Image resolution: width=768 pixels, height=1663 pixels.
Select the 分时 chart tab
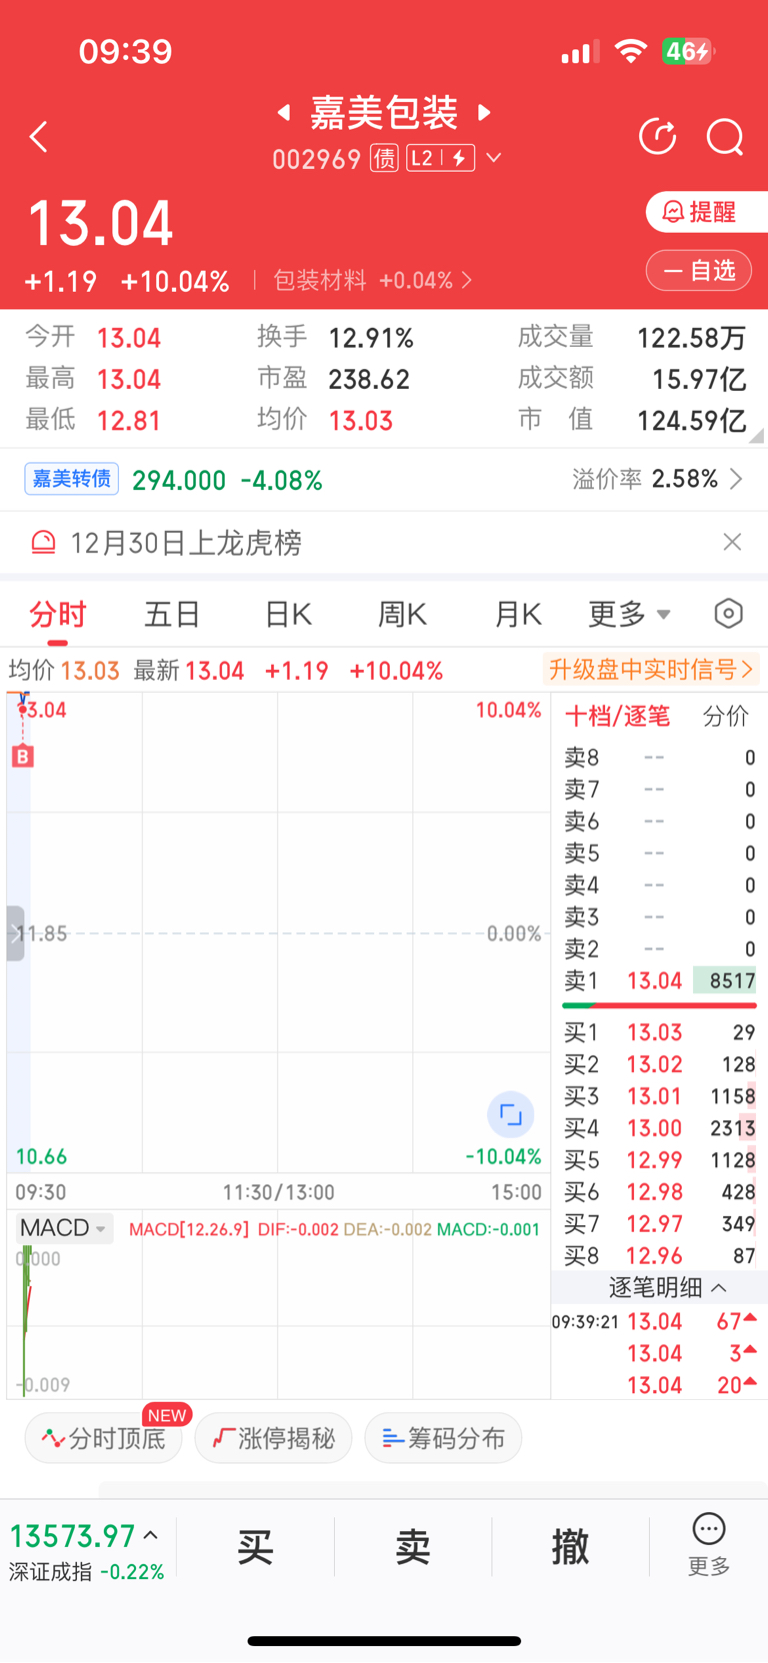(x=58, y=614)
